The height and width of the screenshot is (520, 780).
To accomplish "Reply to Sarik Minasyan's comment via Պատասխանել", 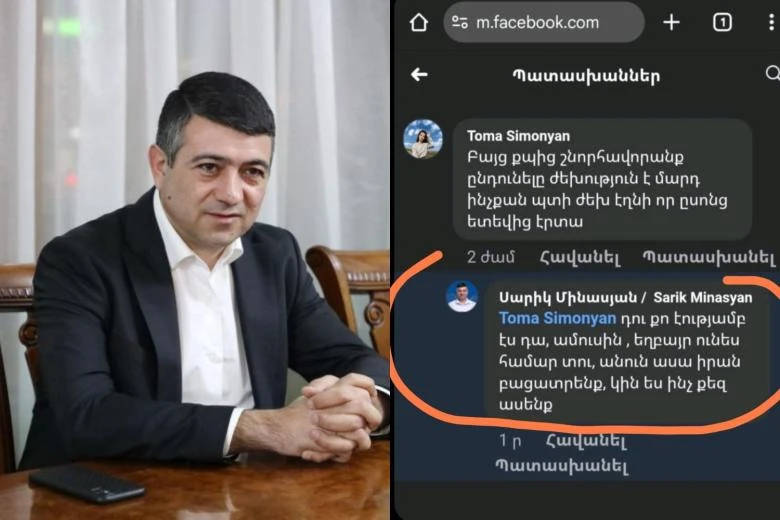I will click(562, 466).
